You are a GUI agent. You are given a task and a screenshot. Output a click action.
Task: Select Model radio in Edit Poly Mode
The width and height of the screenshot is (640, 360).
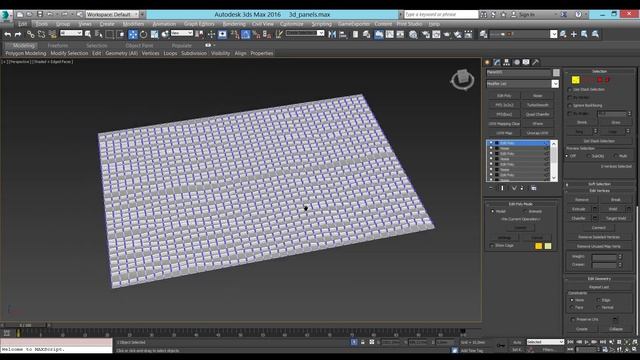pos(493,211)
